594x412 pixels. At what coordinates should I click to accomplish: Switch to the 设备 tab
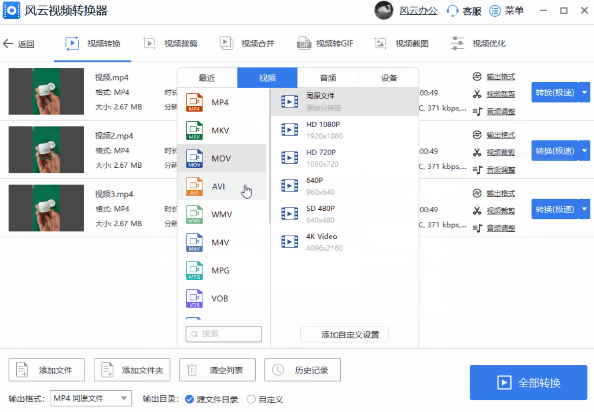click(388, 78)
